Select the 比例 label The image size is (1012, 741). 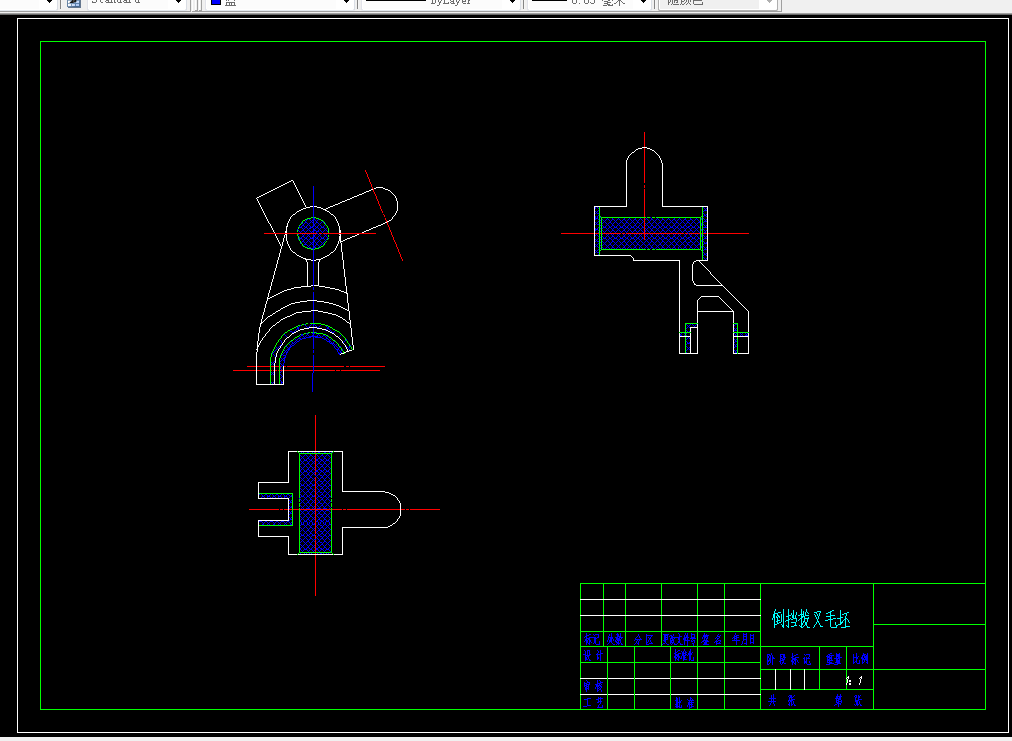(860, 660)
